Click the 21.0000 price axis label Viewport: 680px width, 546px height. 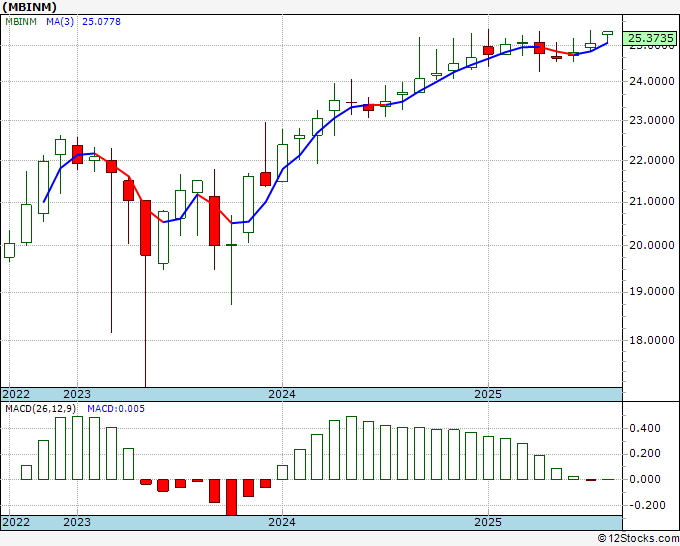tap(652, 202)
